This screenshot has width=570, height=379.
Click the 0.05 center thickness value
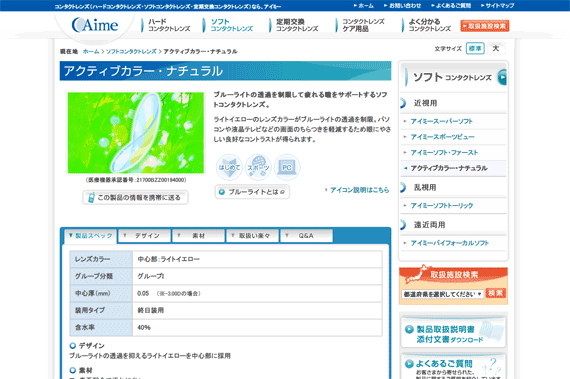(143, 293)
